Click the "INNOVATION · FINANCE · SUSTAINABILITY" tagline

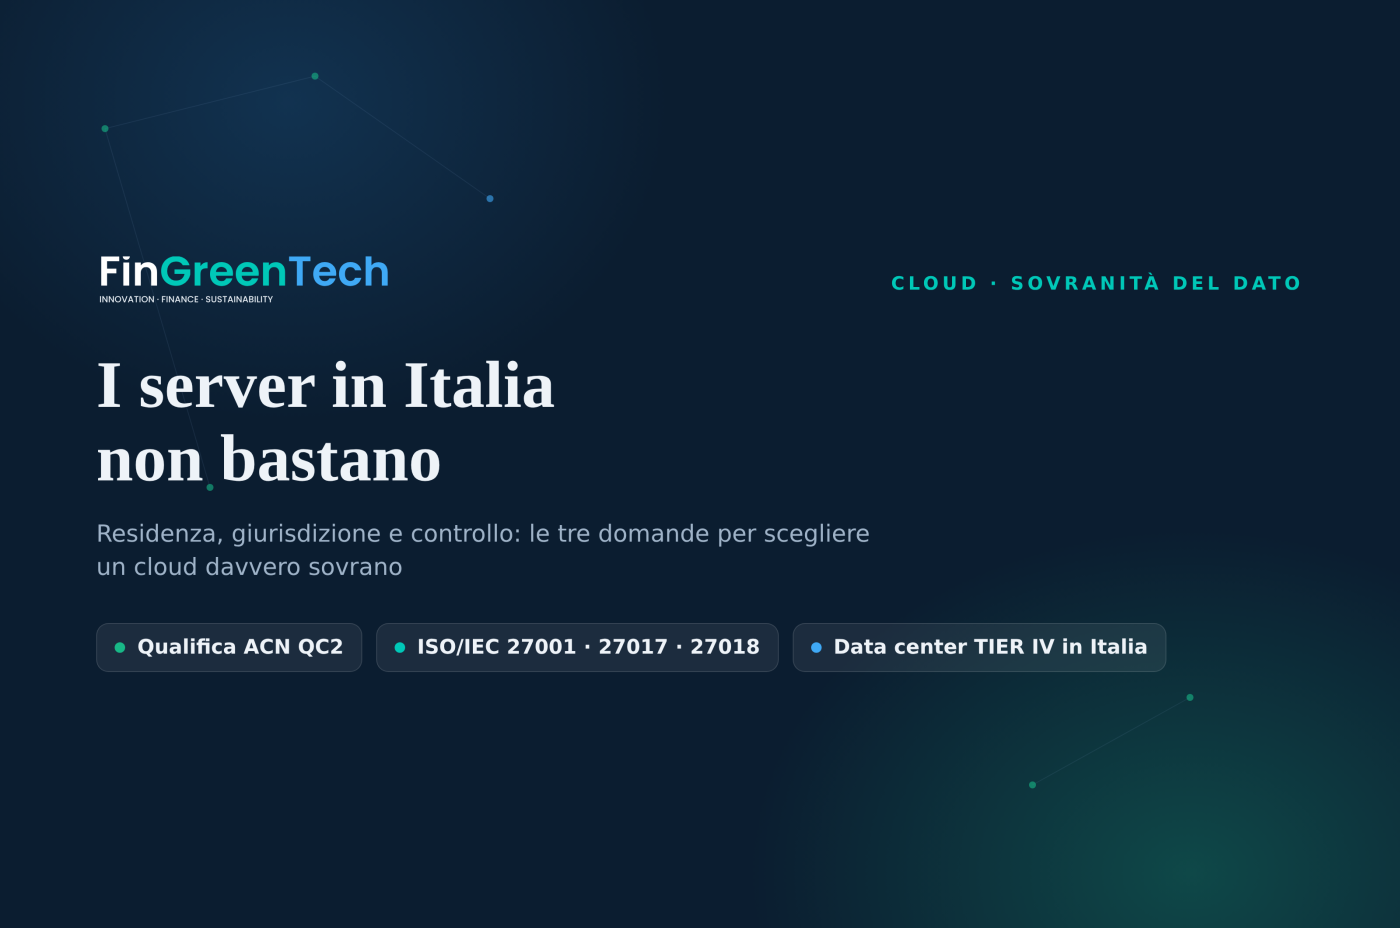click(x=186, y=299)
